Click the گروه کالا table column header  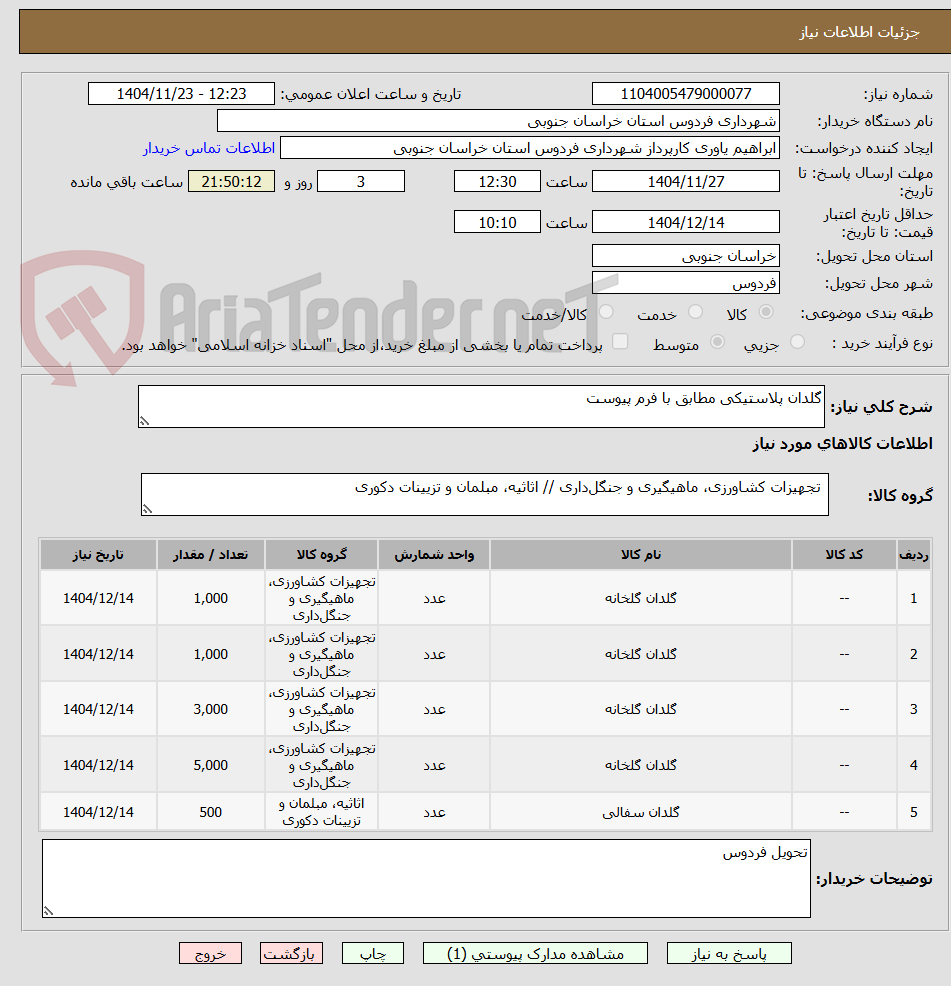(x=321, y=555)
